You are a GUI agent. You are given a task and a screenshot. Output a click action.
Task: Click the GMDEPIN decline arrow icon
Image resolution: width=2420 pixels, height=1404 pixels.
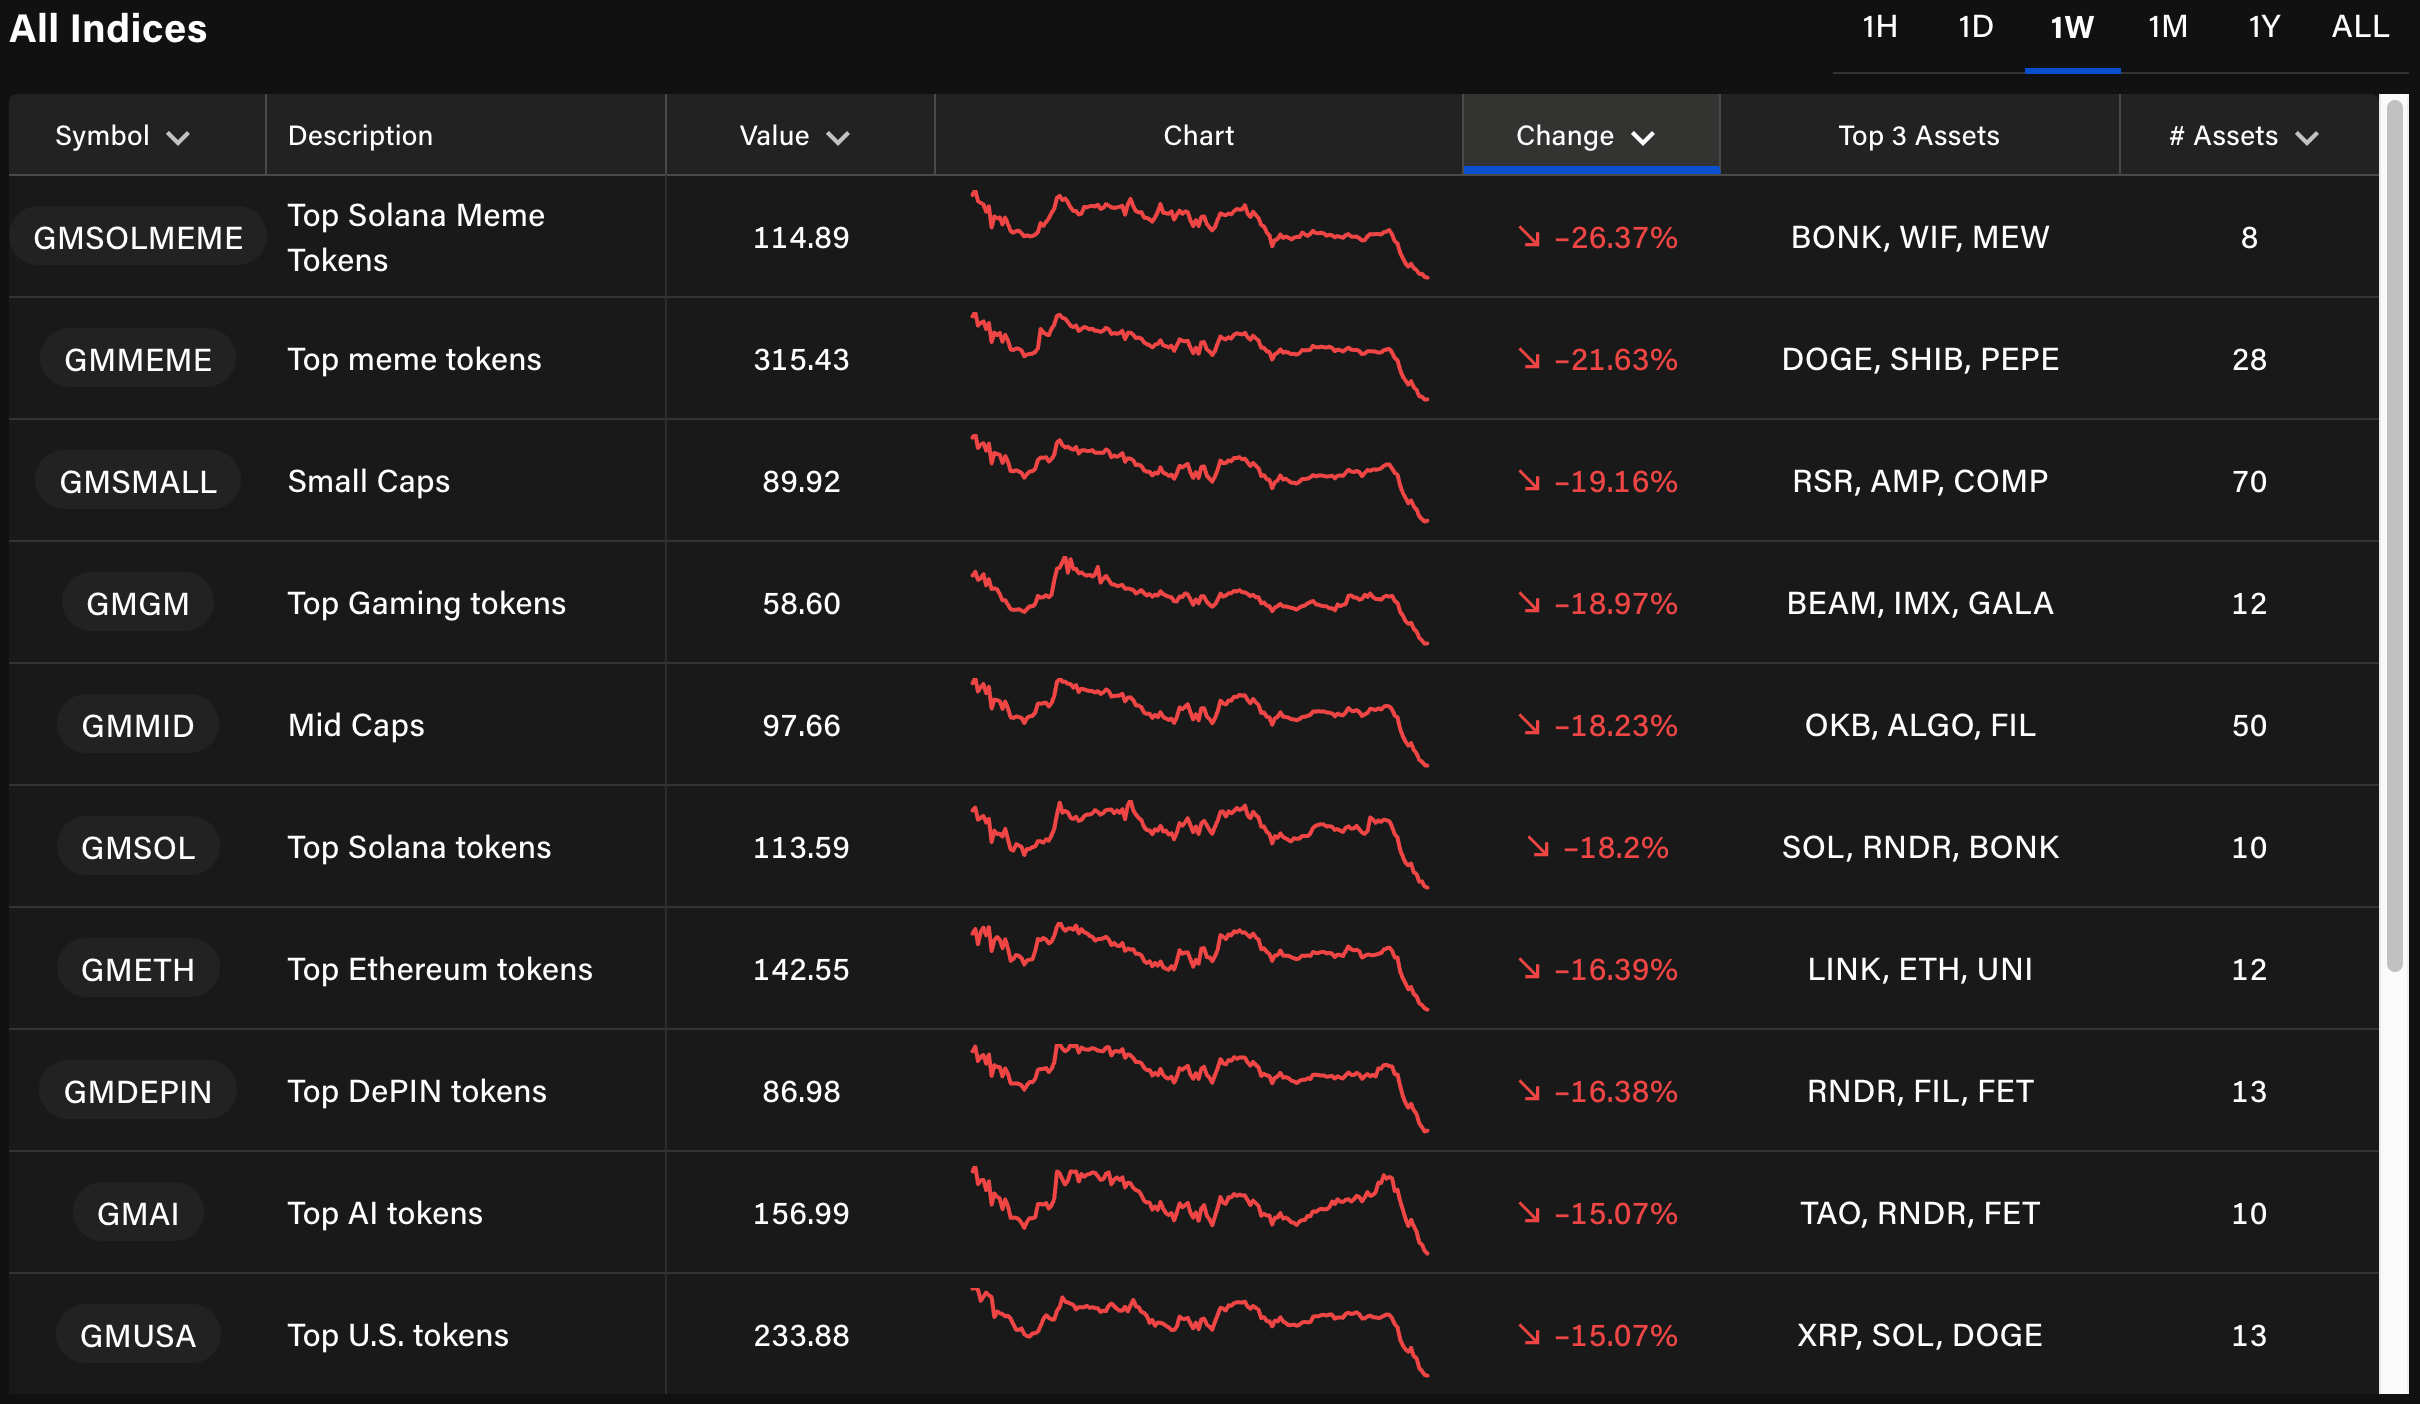[x=1529, y=1091]
